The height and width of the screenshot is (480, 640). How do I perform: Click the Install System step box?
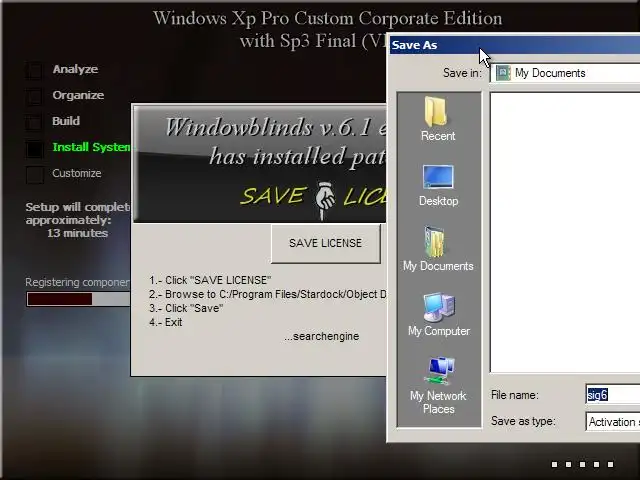(x=34, y=148)
